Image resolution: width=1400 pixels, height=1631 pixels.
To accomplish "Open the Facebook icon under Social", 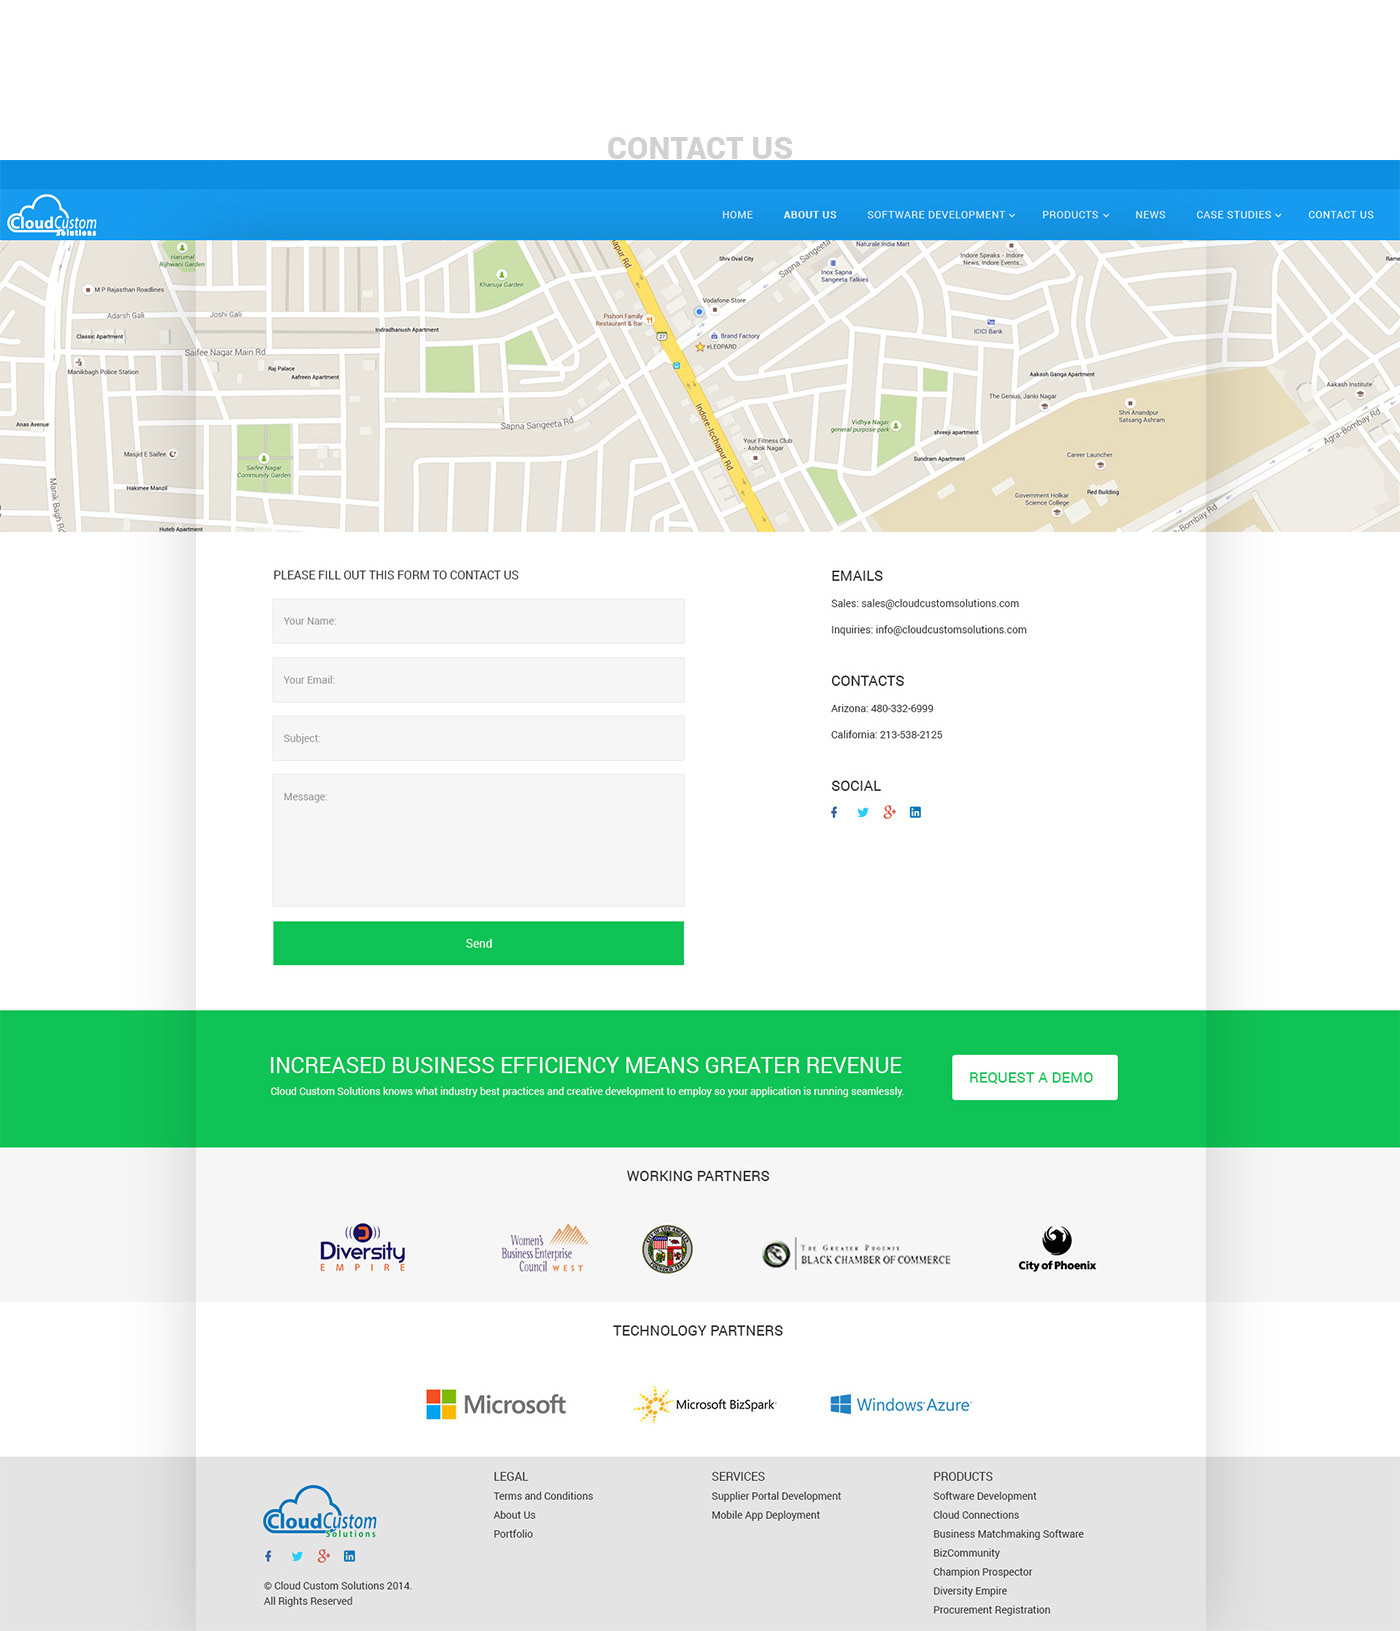I will (x=834, y=812).
